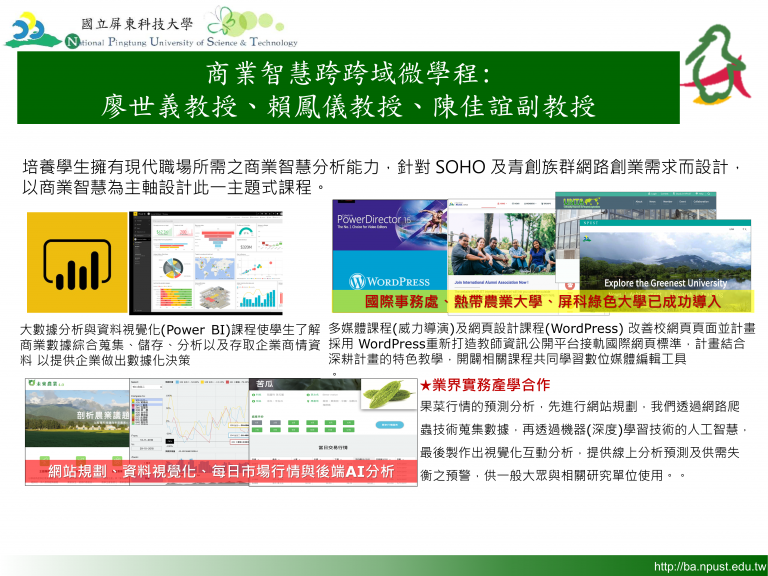The height and width of the screenshot is (576, 768).
Task: Click the ★業界實務產學合作 heading
Action: pos(485,385)
